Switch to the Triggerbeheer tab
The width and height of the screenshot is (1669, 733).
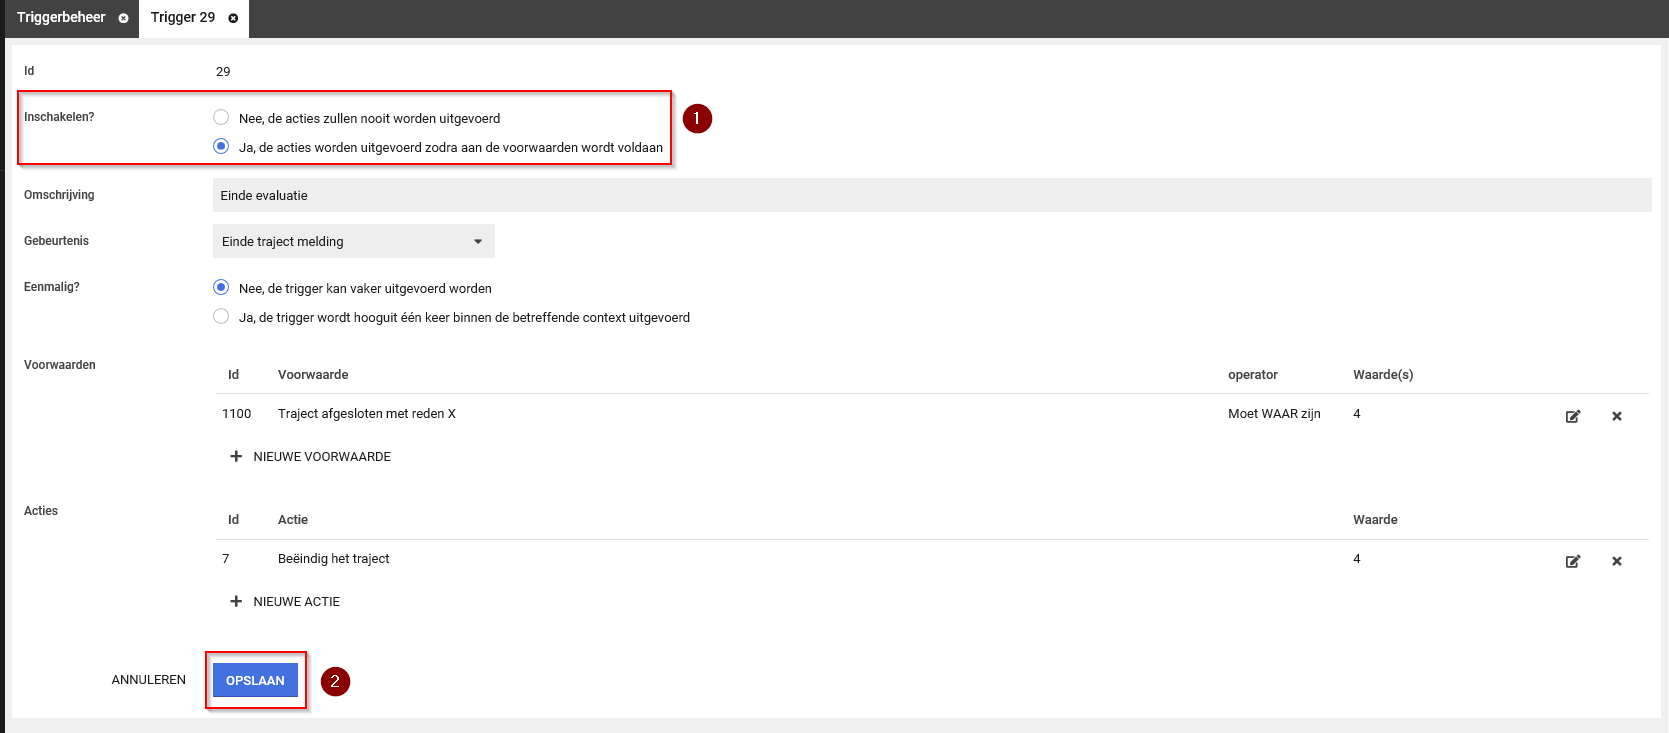tap(61, 18)
